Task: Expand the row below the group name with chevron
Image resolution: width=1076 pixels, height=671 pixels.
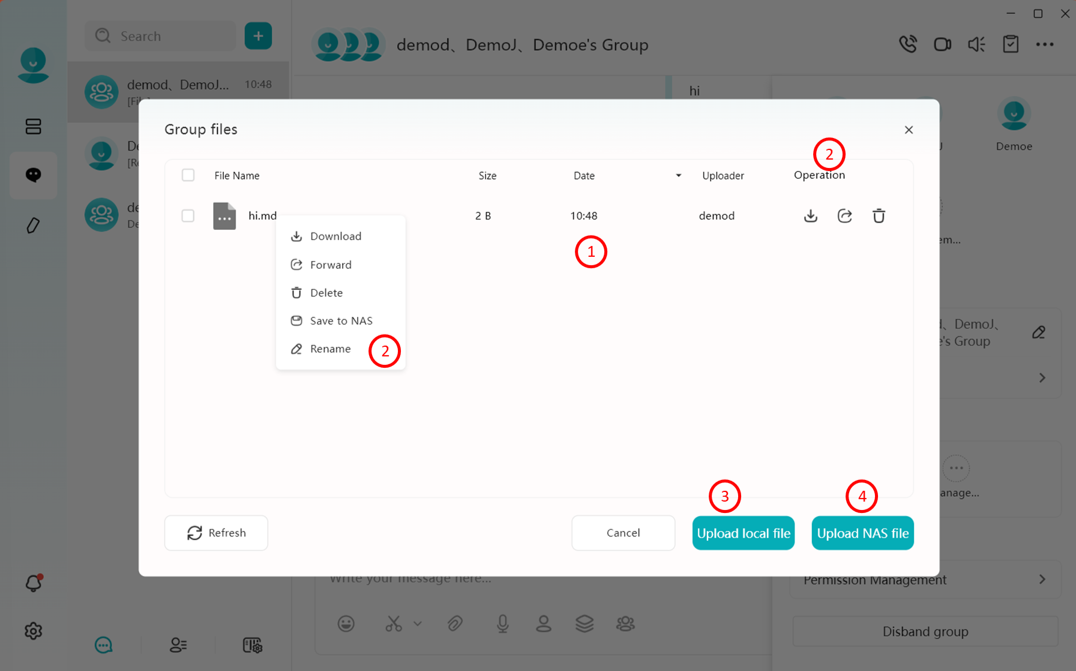Action: click(1042, 377)
